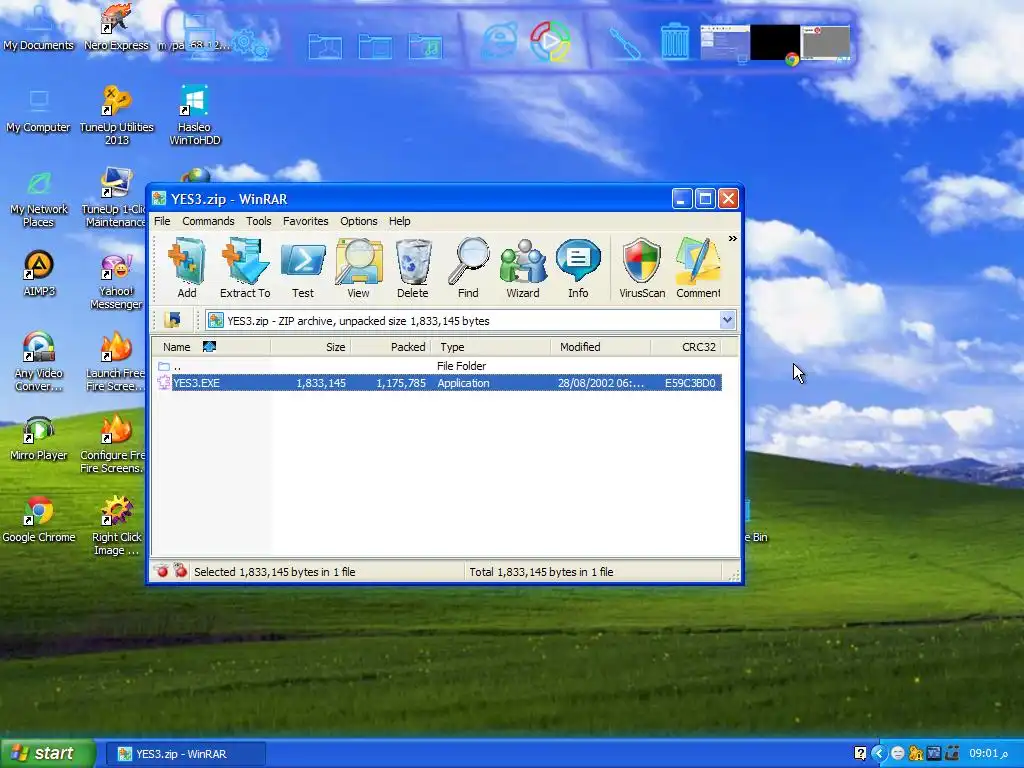Expand hidden toolbar items with chevron
The width and height of the screenshot is (1024, 768).
click(733, 238)
